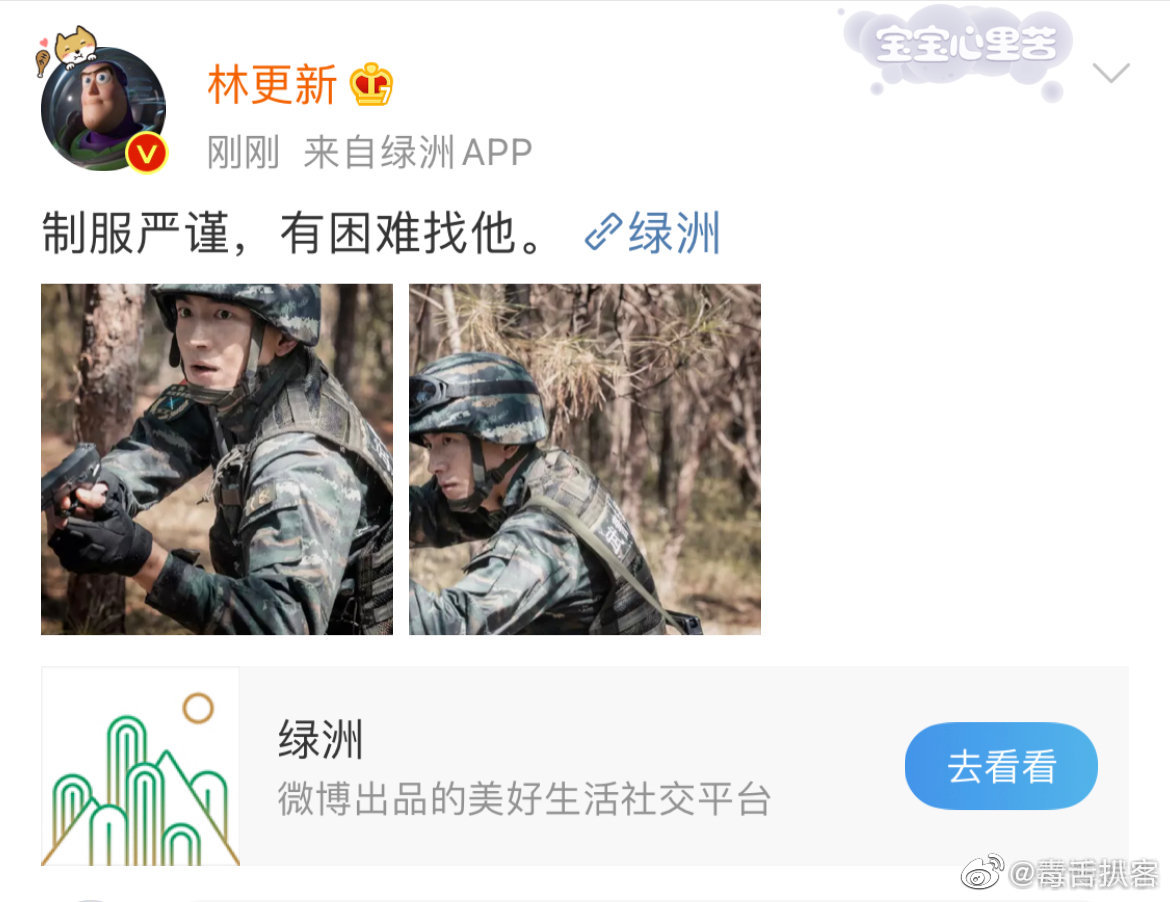
Task: Open the username 林更新
Action: tap(272, 84)
